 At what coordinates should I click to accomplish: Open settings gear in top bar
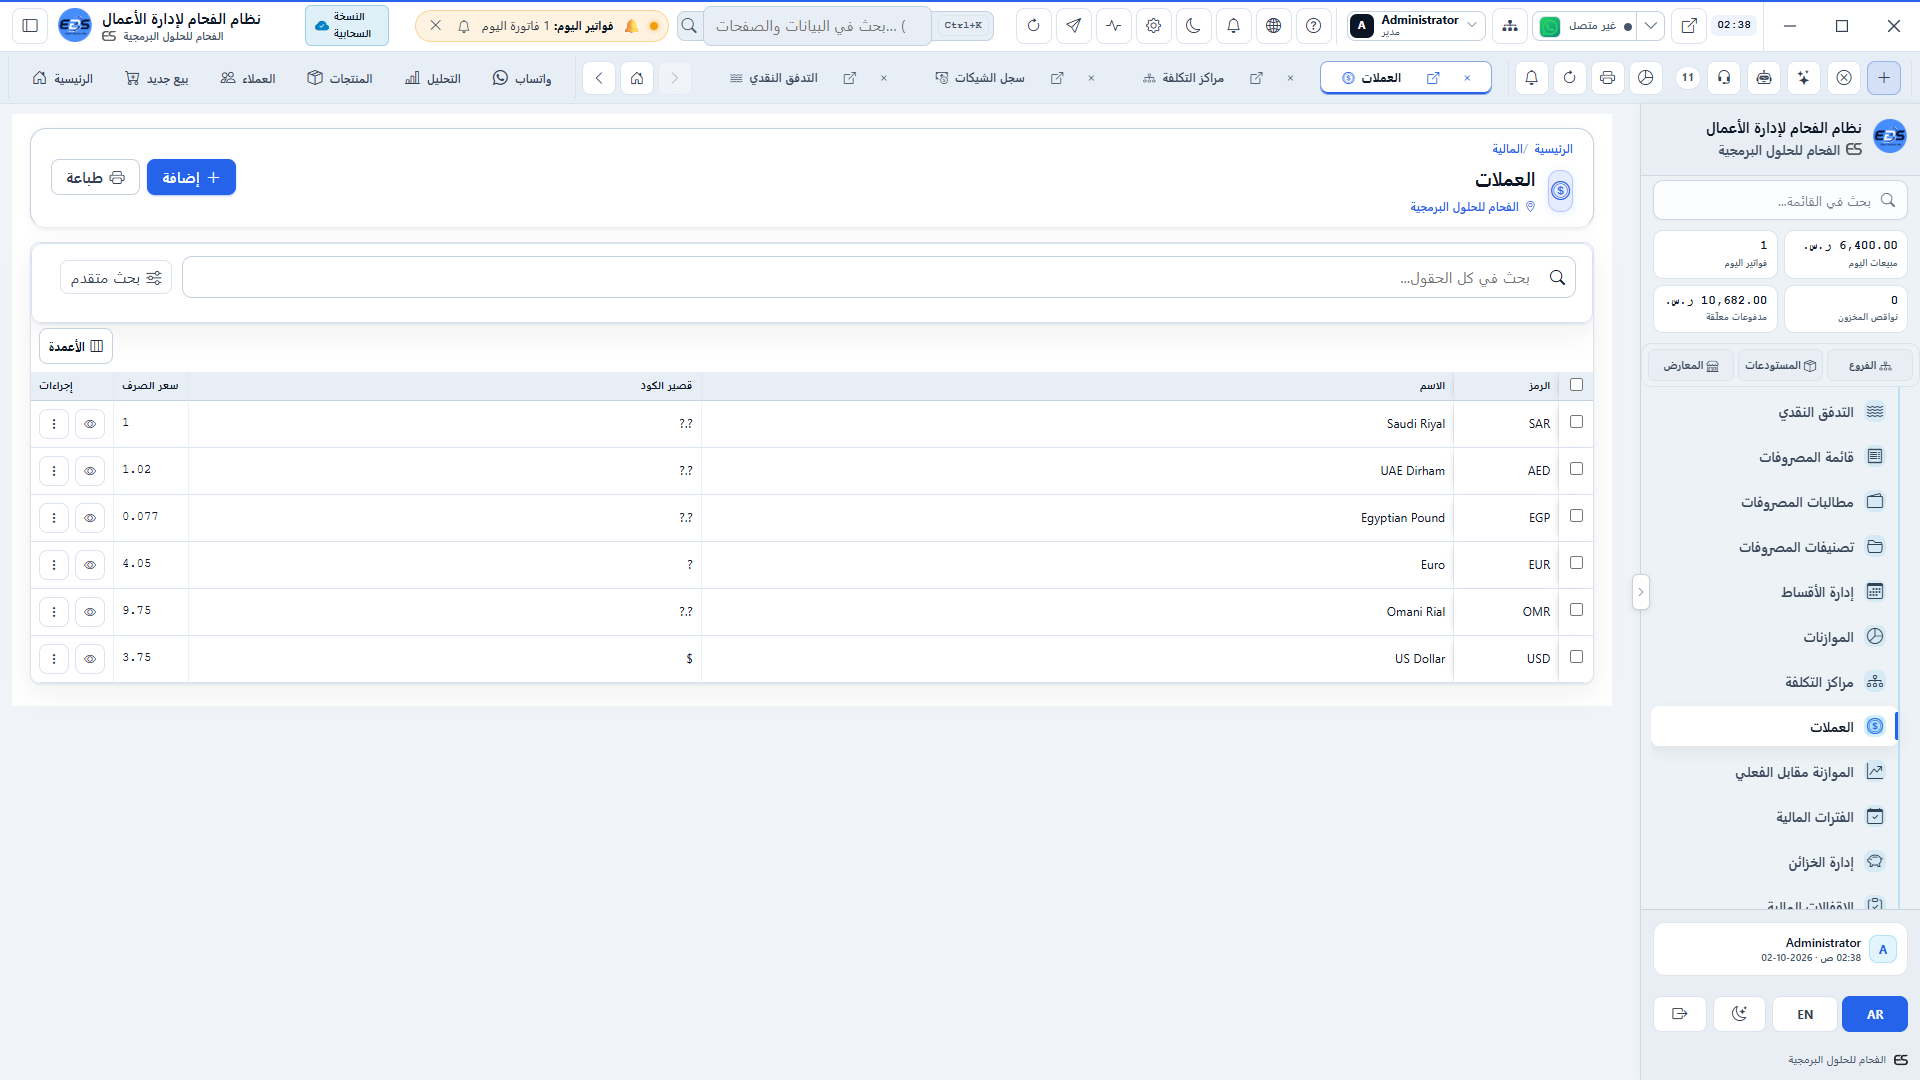click(x=1153, y=26)
